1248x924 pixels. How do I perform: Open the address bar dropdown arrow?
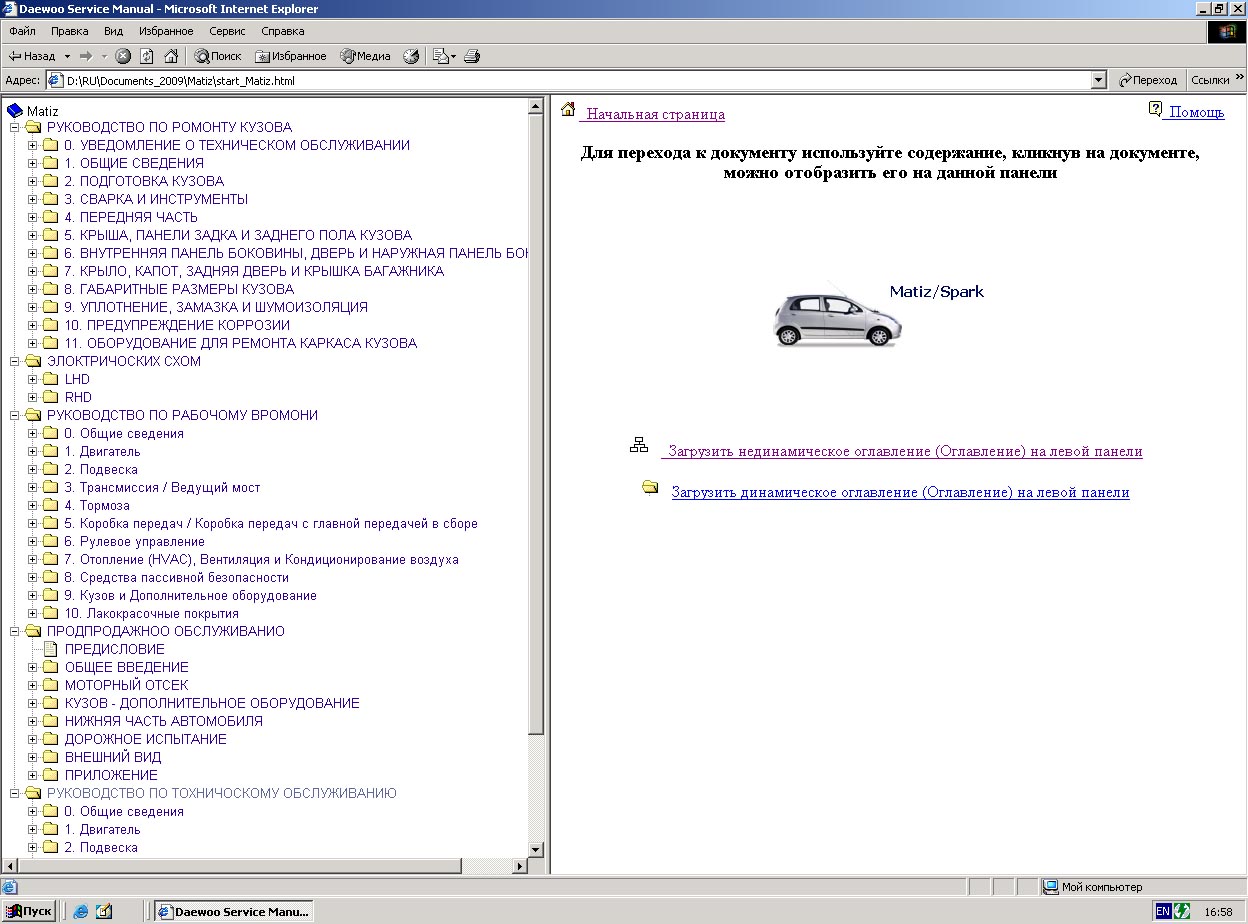[x=1099, y=80]
